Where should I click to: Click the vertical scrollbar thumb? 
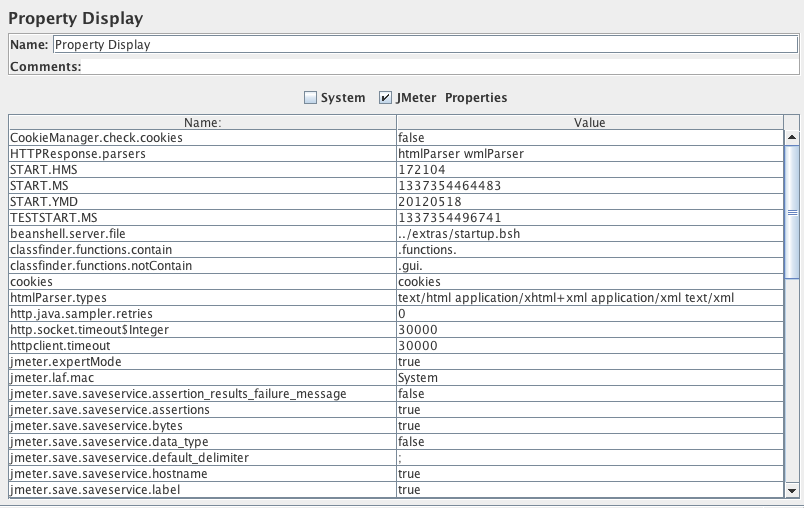coord(791,212)
